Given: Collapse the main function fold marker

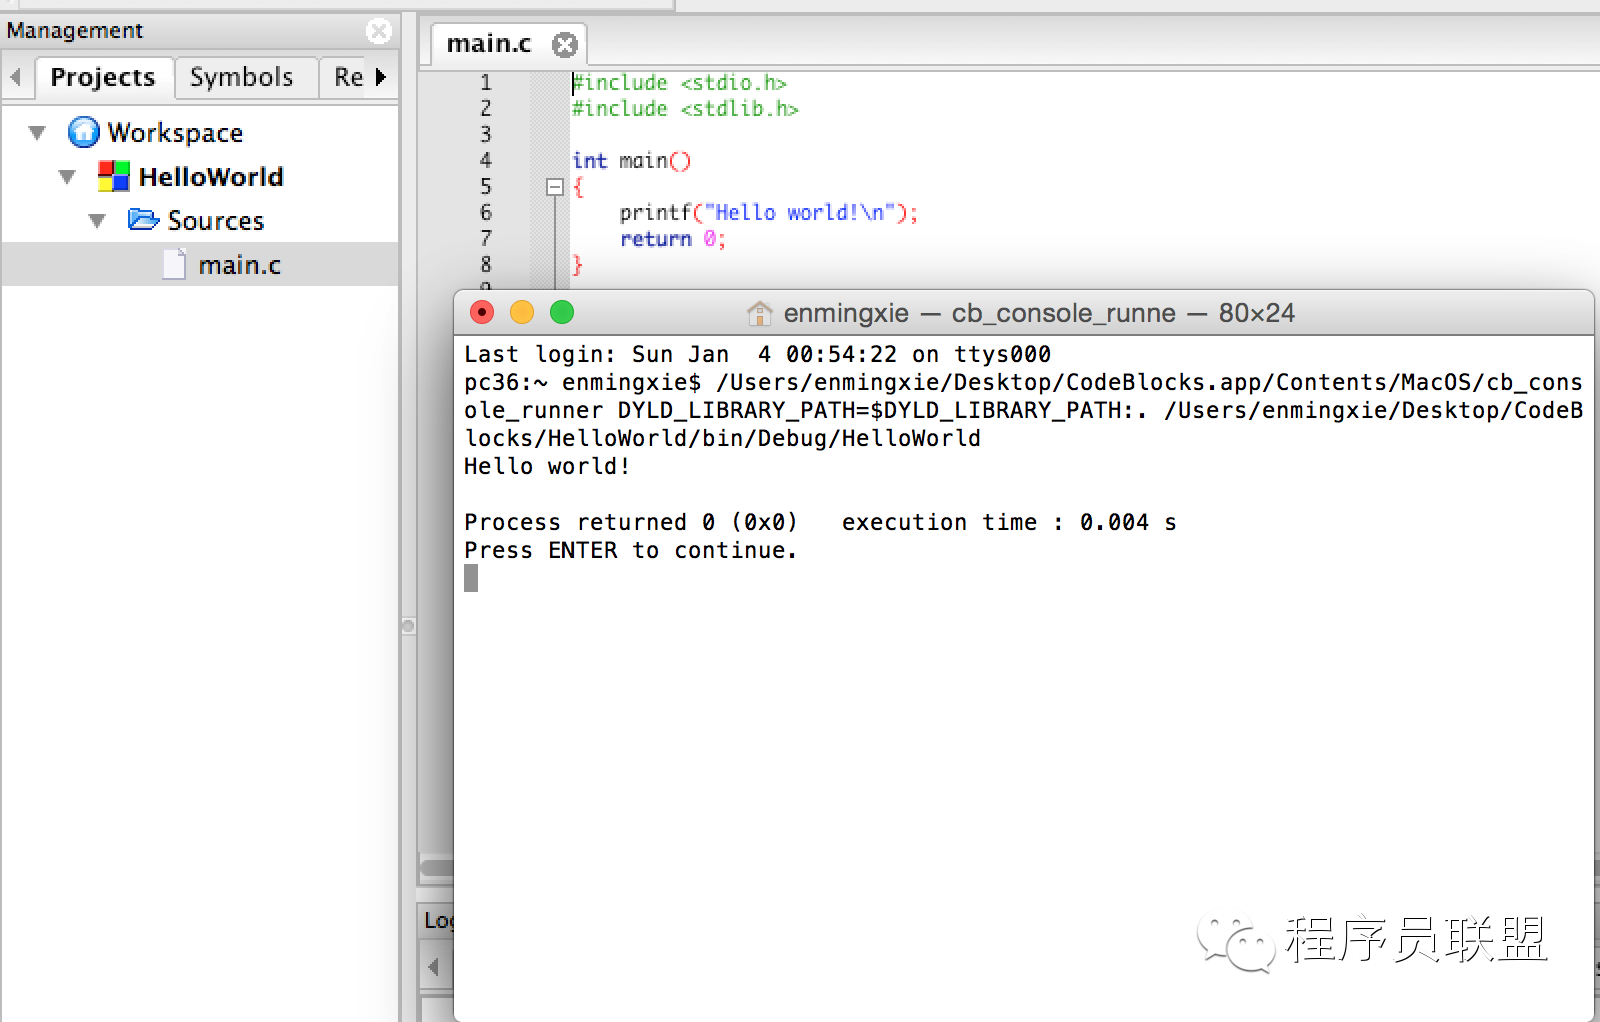Looking at the screenshot, I should coord(555,187).
